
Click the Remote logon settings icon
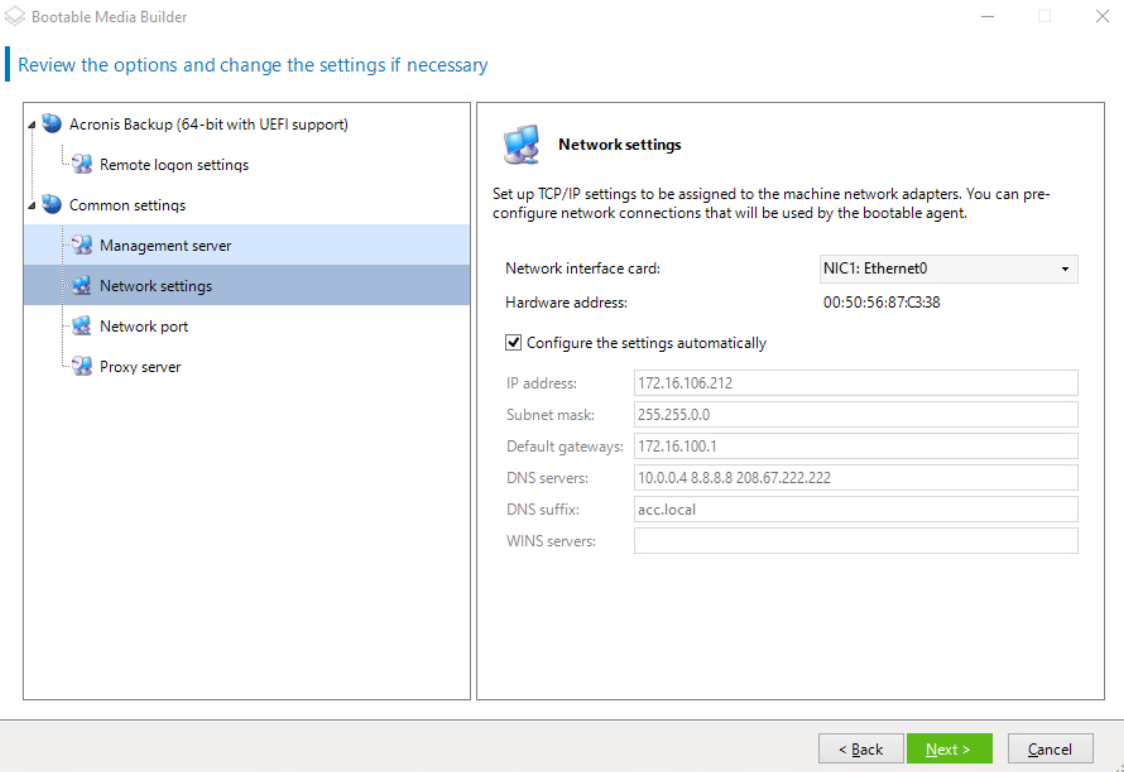tap(82, 164)
